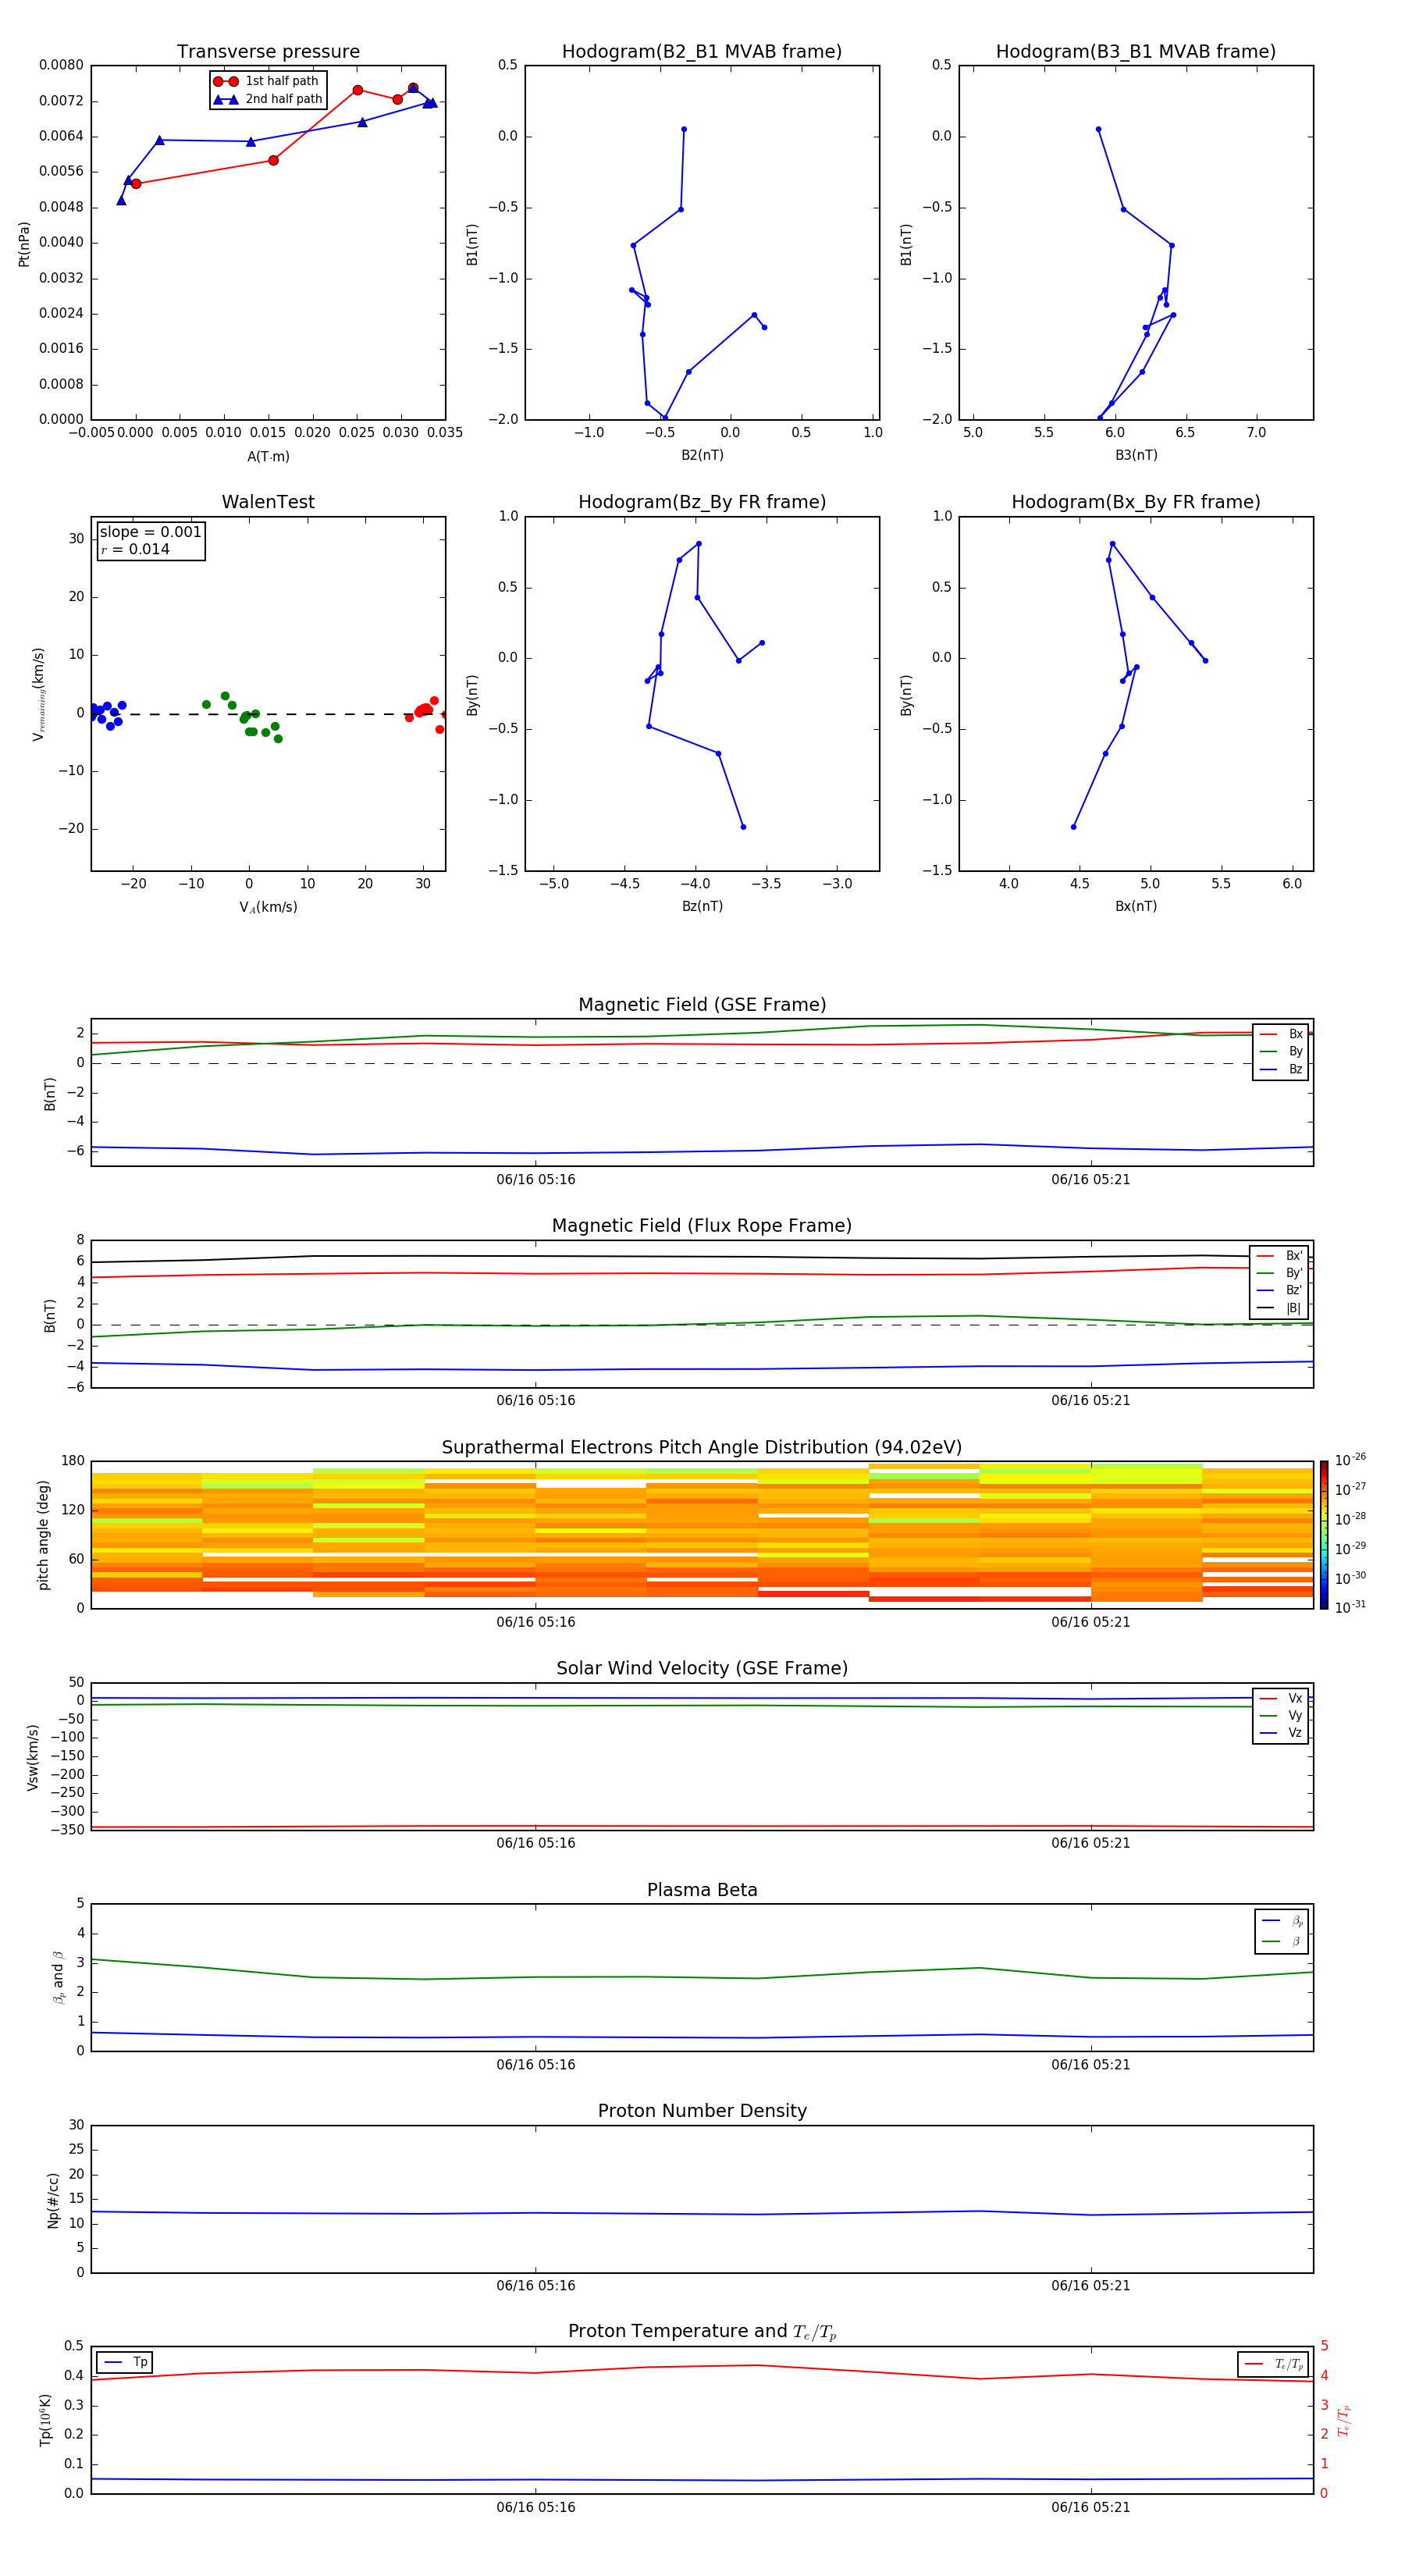Click 'Hodogram(B2_B1 MVAB frame)' title
This screenshot has height=2576, width=1405.
[702, 51]
